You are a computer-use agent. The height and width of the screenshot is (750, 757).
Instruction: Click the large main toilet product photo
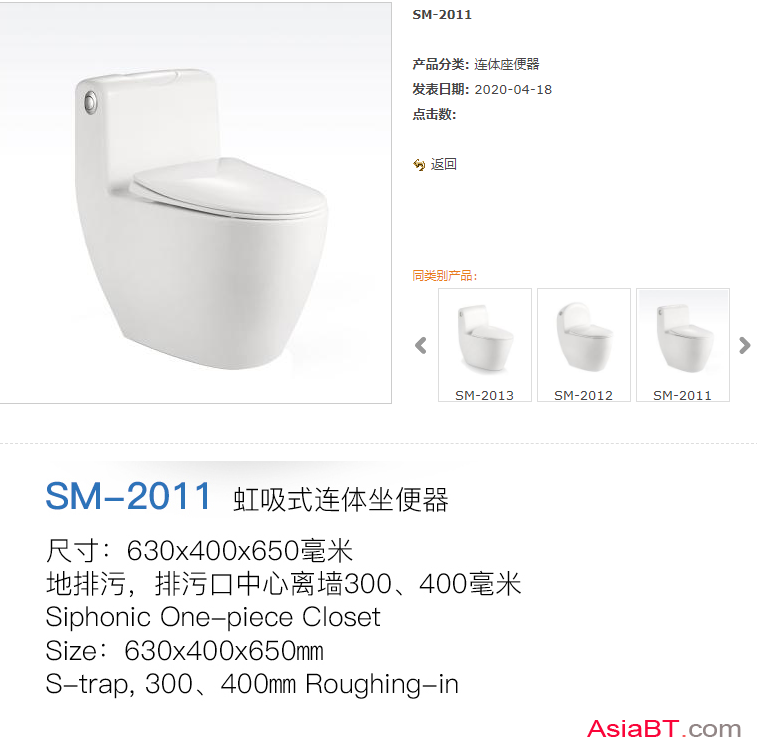pos(195,203)
